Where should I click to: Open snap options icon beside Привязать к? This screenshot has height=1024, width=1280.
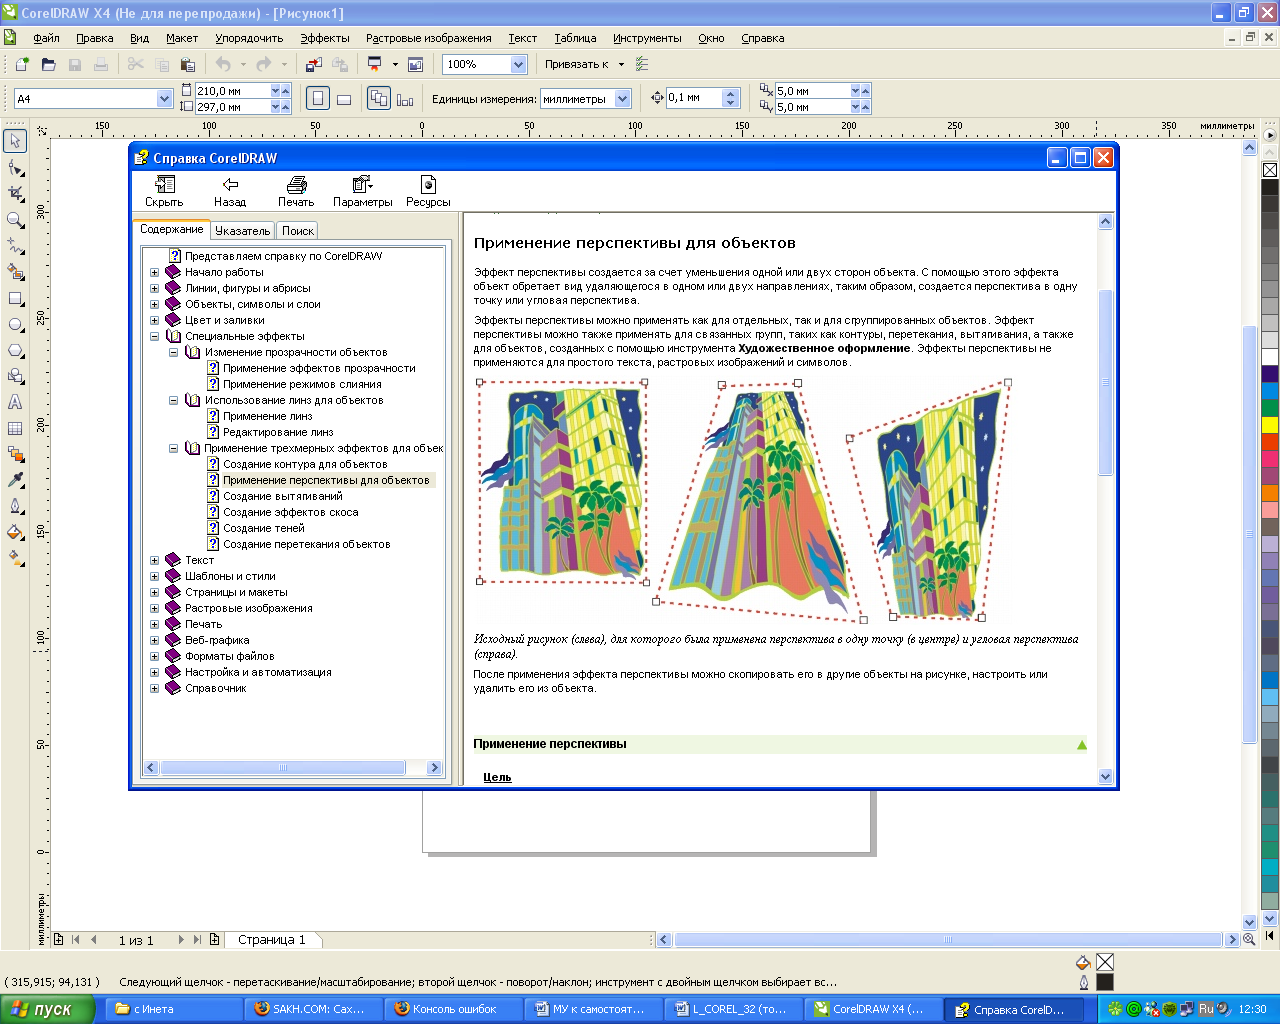(x=642, y=64)
